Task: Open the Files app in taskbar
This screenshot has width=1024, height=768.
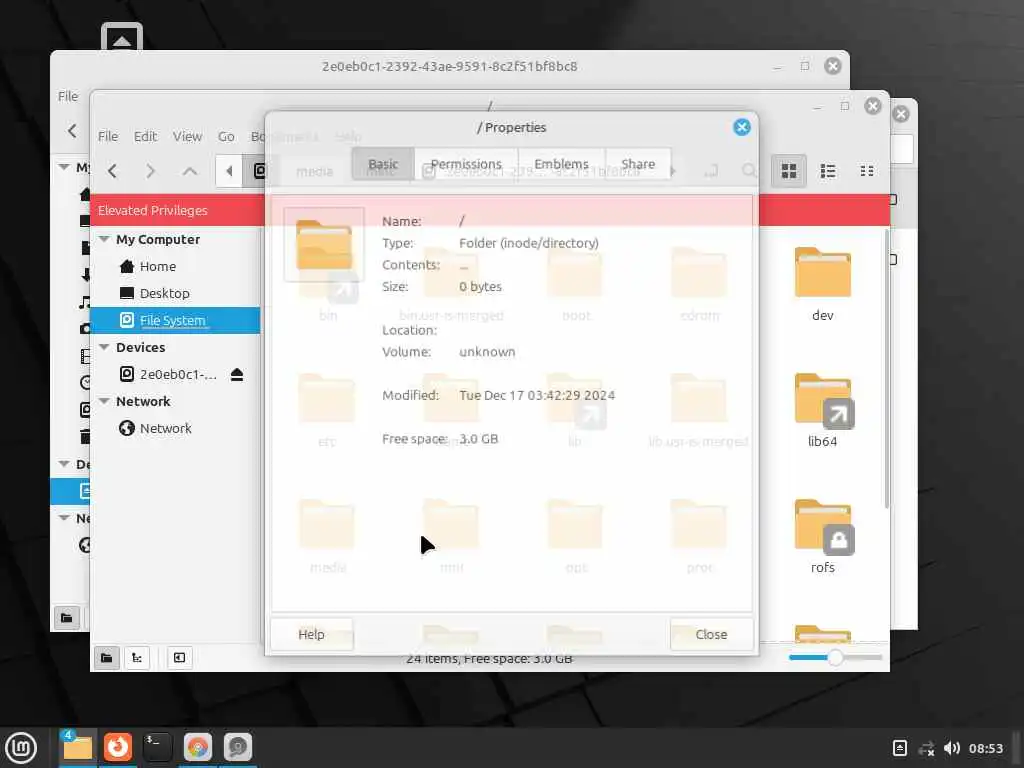Action: [x=78, y=747]
